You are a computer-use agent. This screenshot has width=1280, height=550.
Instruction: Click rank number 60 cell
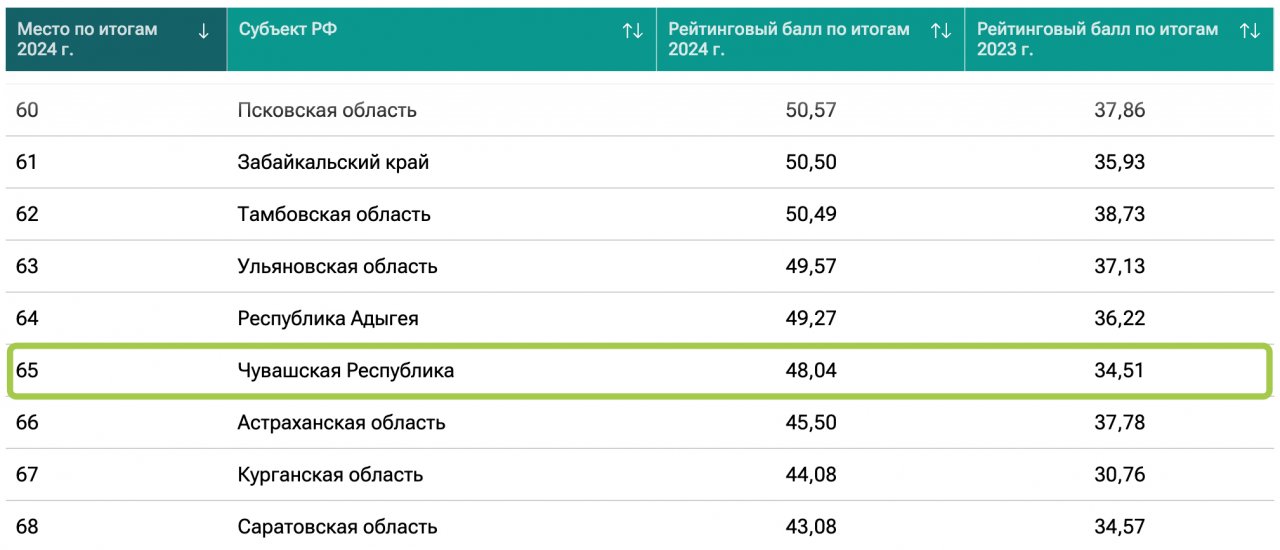(27, 110)
